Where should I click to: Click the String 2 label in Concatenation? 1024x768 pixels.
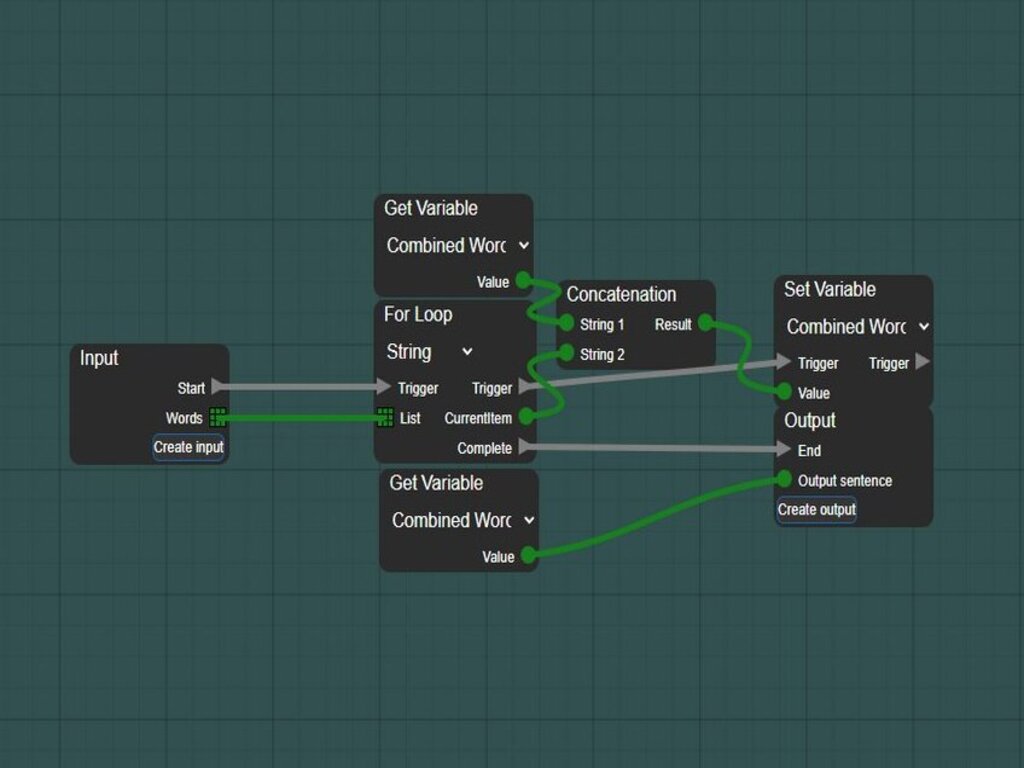point(602,355)
